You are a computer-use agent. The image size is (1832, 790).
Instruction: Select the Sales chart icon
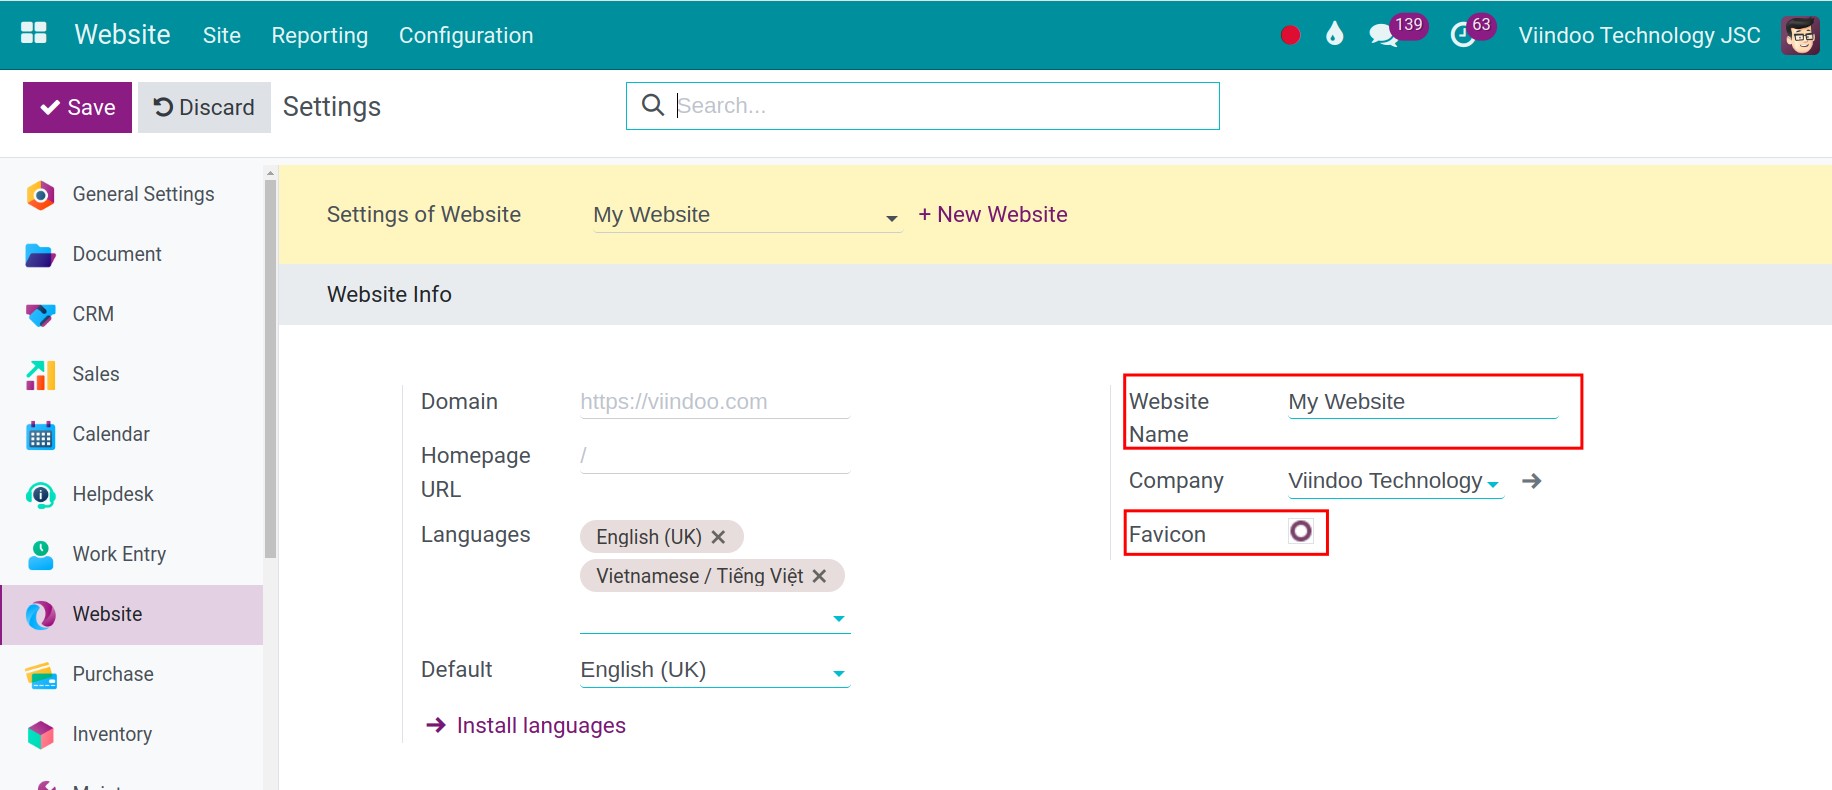coord(40,375)
